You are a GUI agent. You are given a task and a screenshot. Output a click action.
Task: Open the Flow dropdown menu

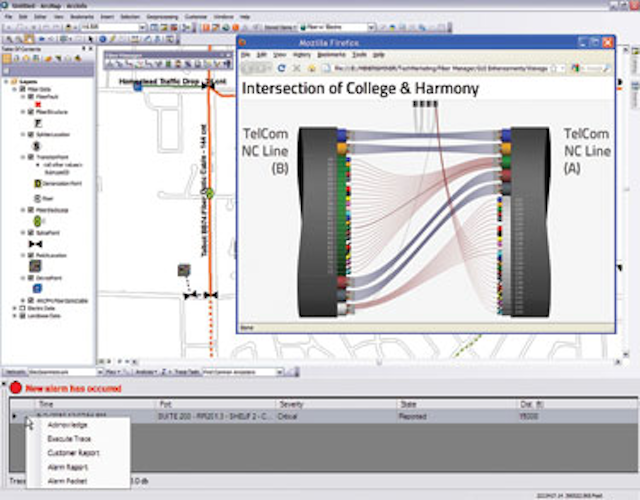click(113, 372)
